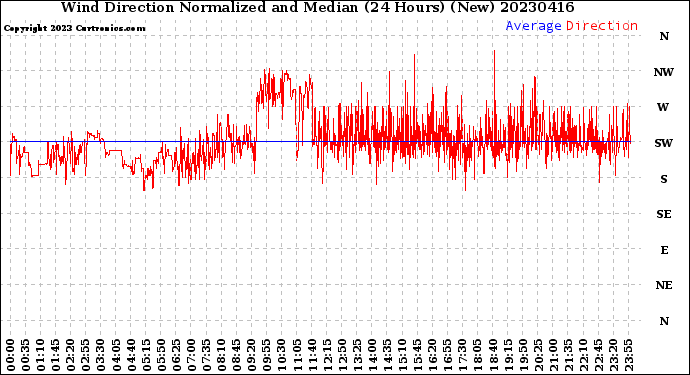The height and width of the screenshot is (375, 690).
Task: Click the 09:55 time axis label
Action: coord(267,356)
